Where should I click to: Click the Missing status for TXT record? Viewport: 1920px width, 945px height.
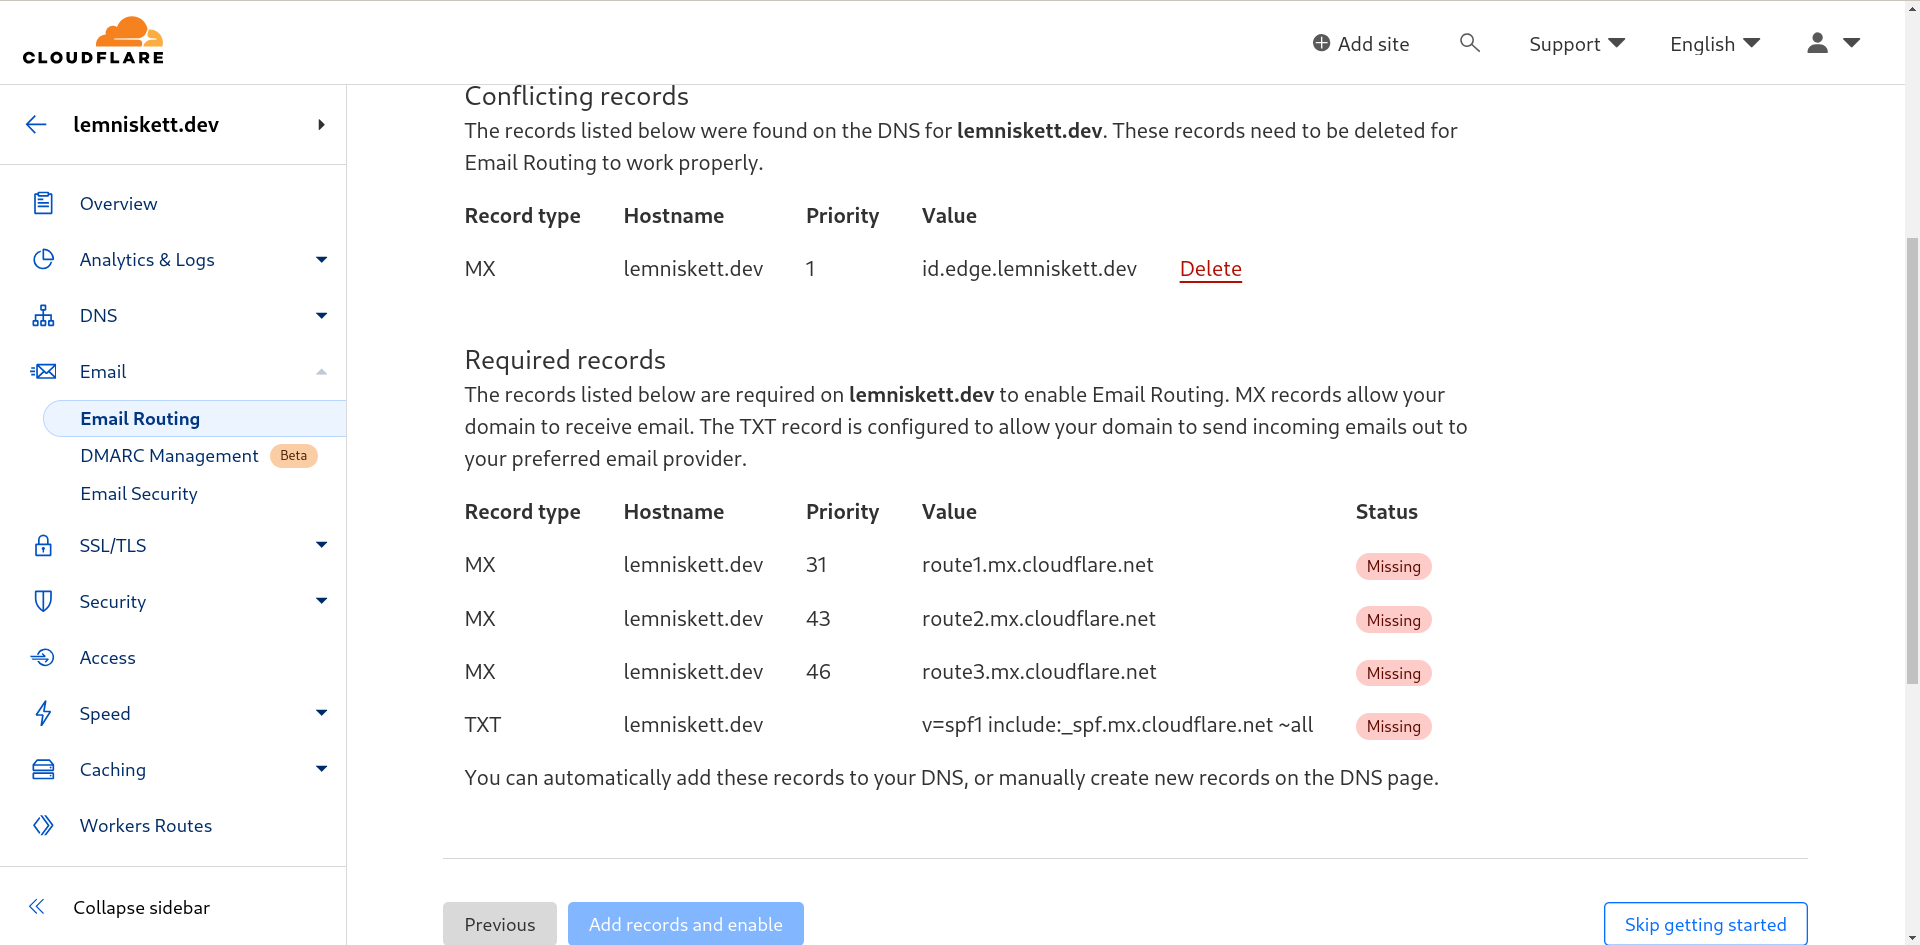click(x=1393, y=726)
